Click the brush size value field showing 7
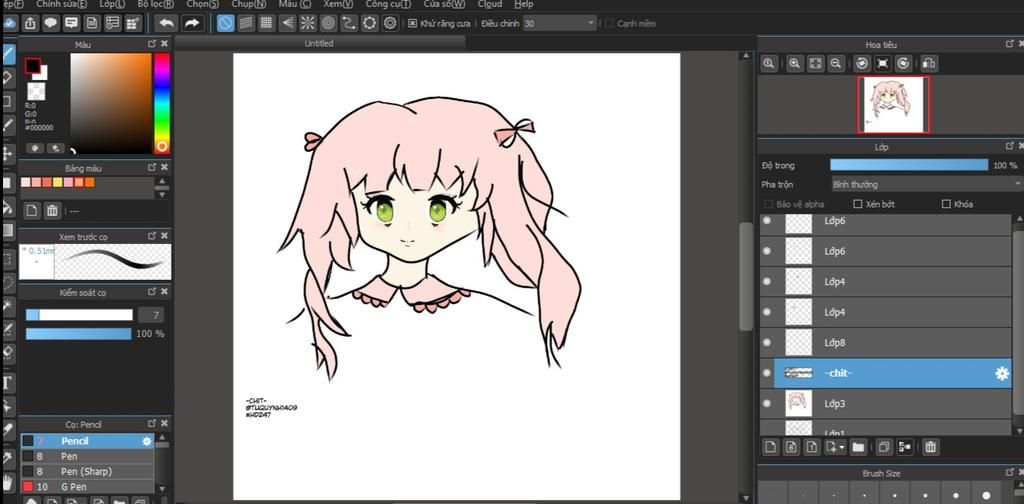 tap(151, 315)
